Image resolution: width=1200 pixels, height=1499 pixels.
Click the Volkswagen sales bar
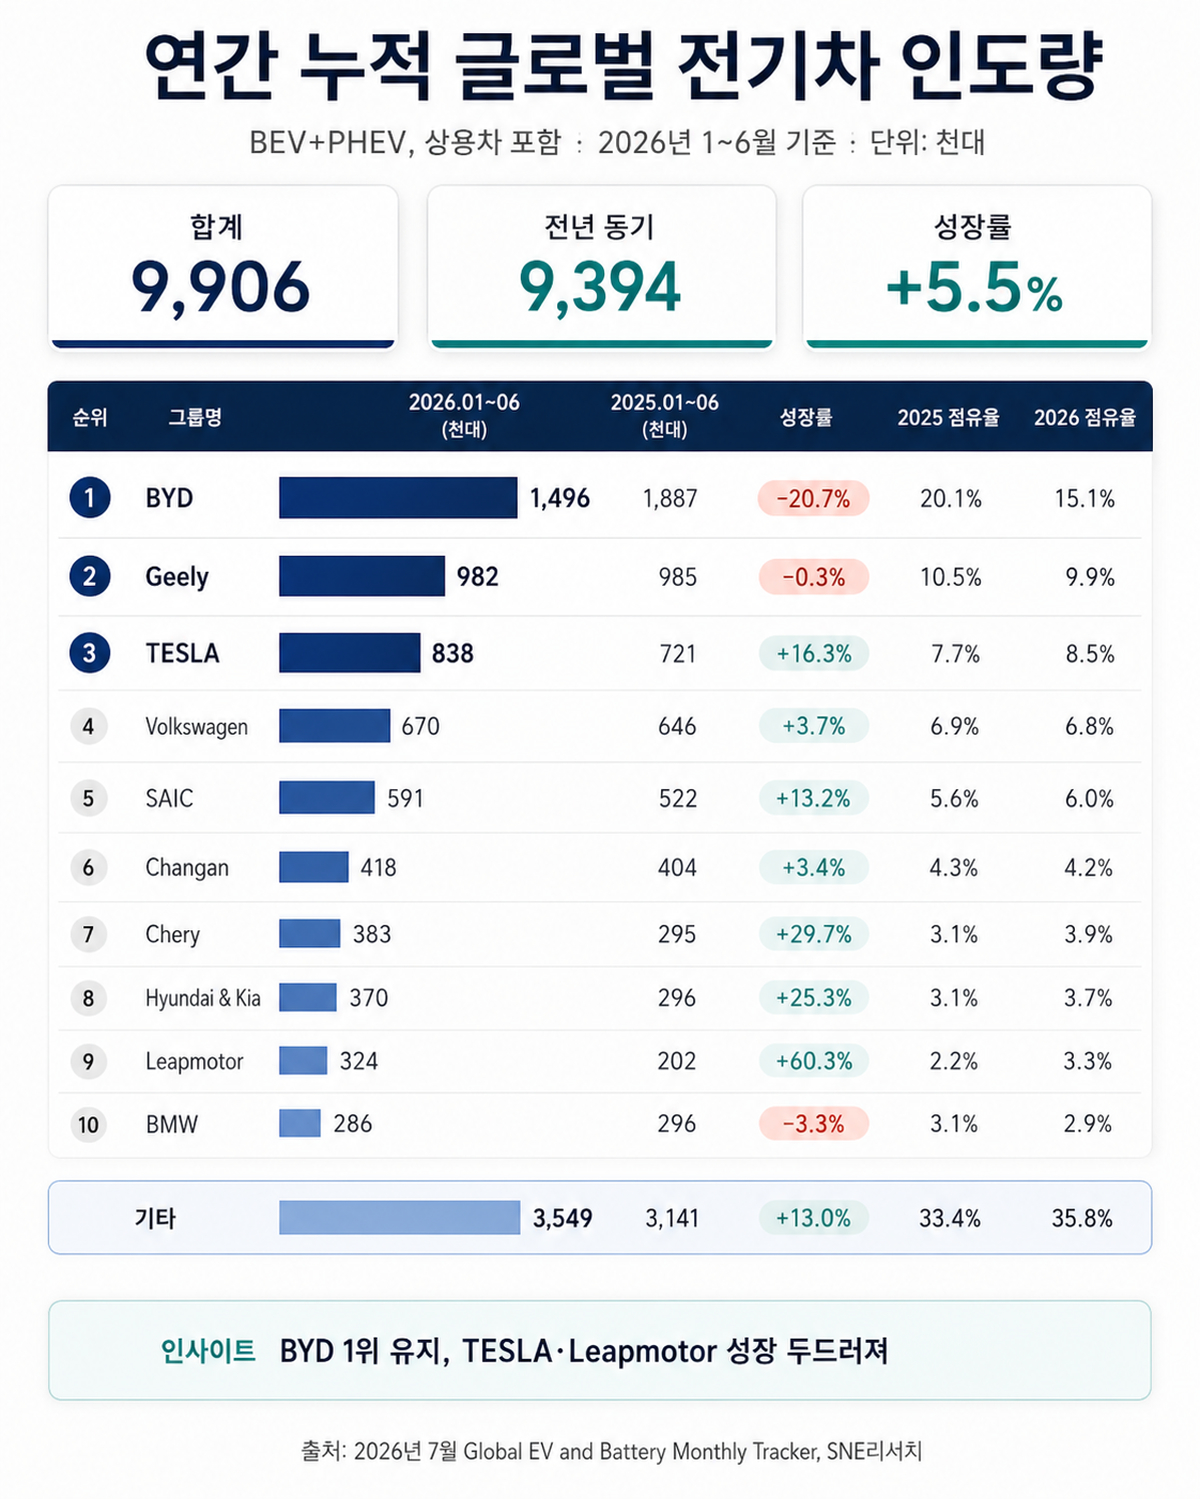[334, 726]
